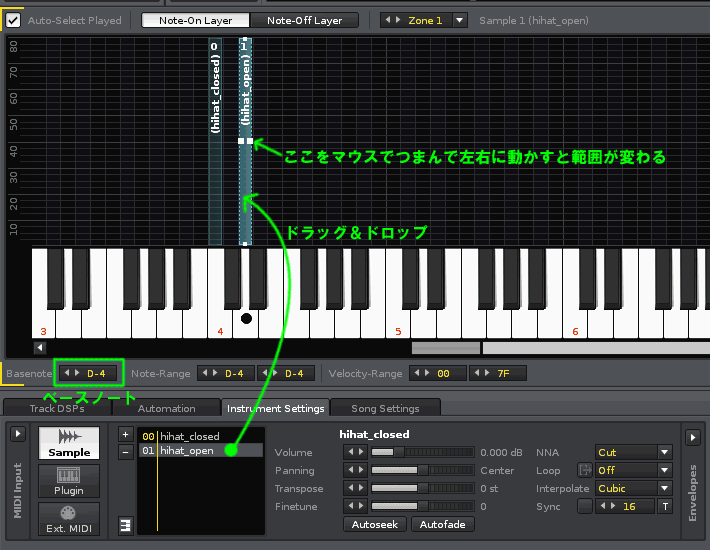Select the Ext. MIDI instrument type
The height and width of the screenshot is (550, 710).
point(69,519)
